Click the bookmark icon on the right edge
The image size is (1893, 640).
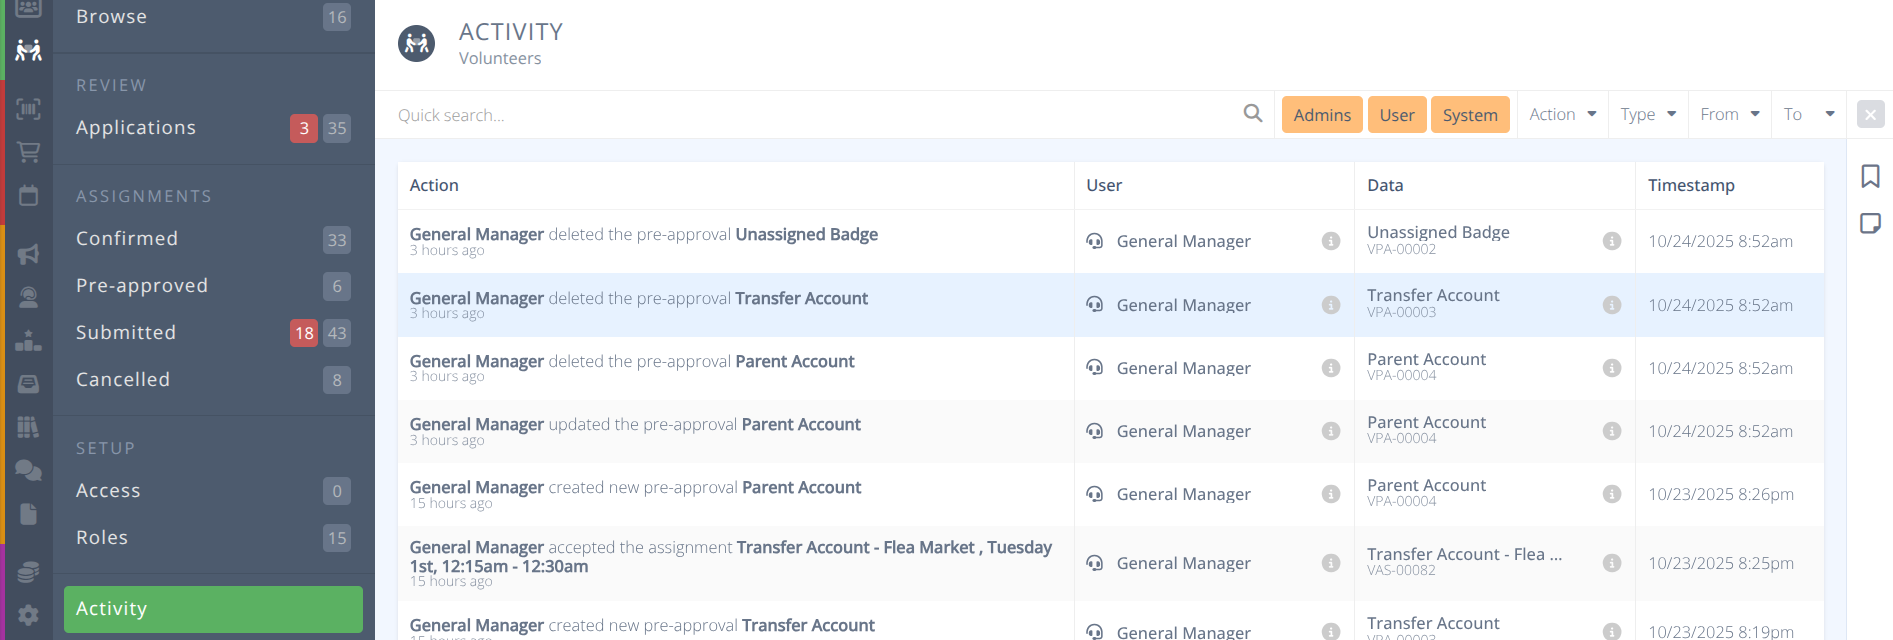1870,176
